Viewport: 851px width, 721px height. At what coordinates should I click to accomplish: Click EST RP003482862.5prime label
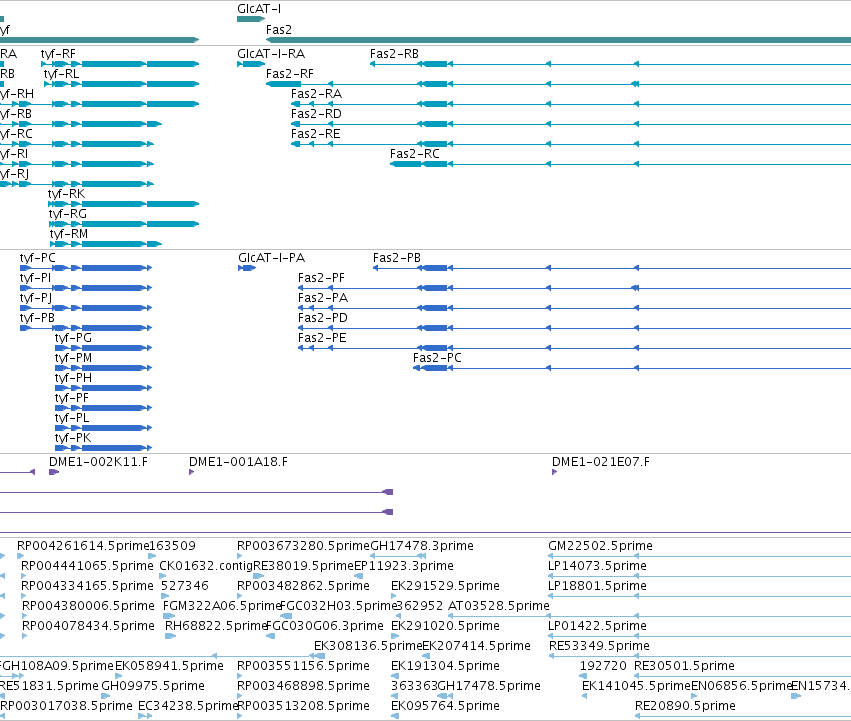tap(303, 586)
